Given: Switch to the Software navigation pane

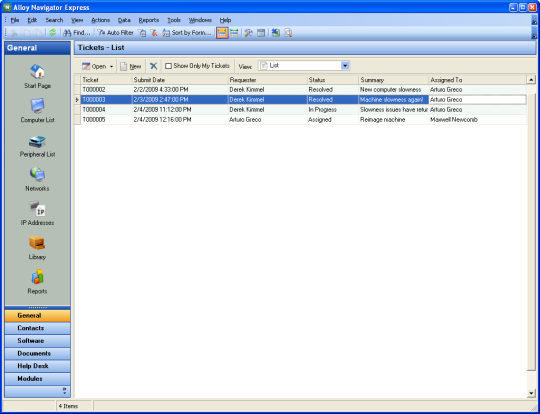Looking at the screenshot, I should pyautogui.click(x=37, y=341).
